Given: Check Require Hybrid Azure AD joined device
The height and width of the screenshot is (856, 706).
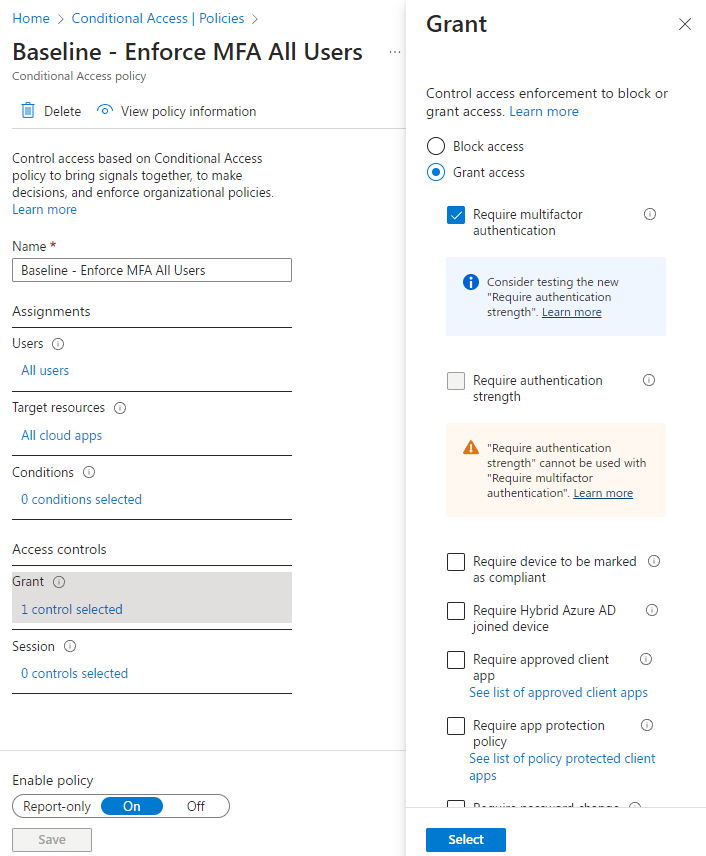Looking at the screenshot, I should [456, 611].
